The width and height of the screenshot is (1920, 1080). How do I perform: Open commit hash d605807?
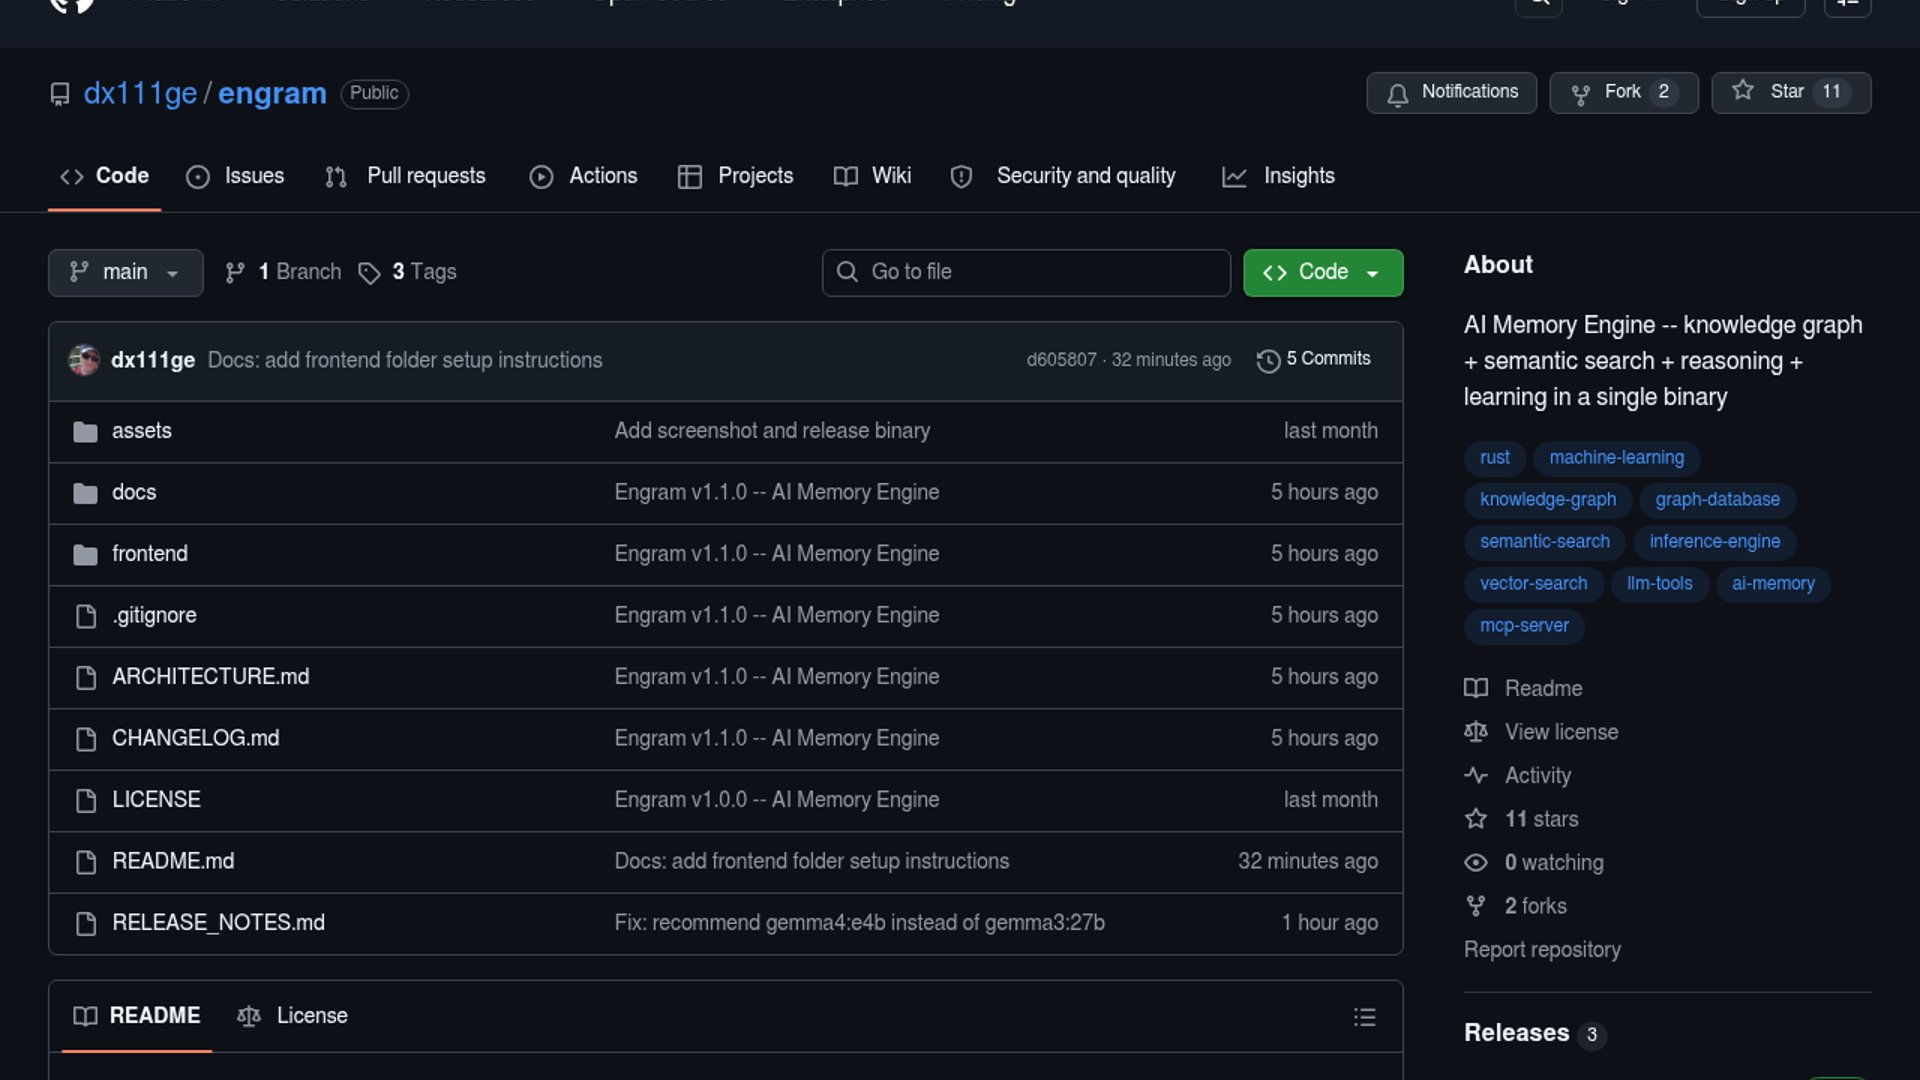coord(1061,360)
